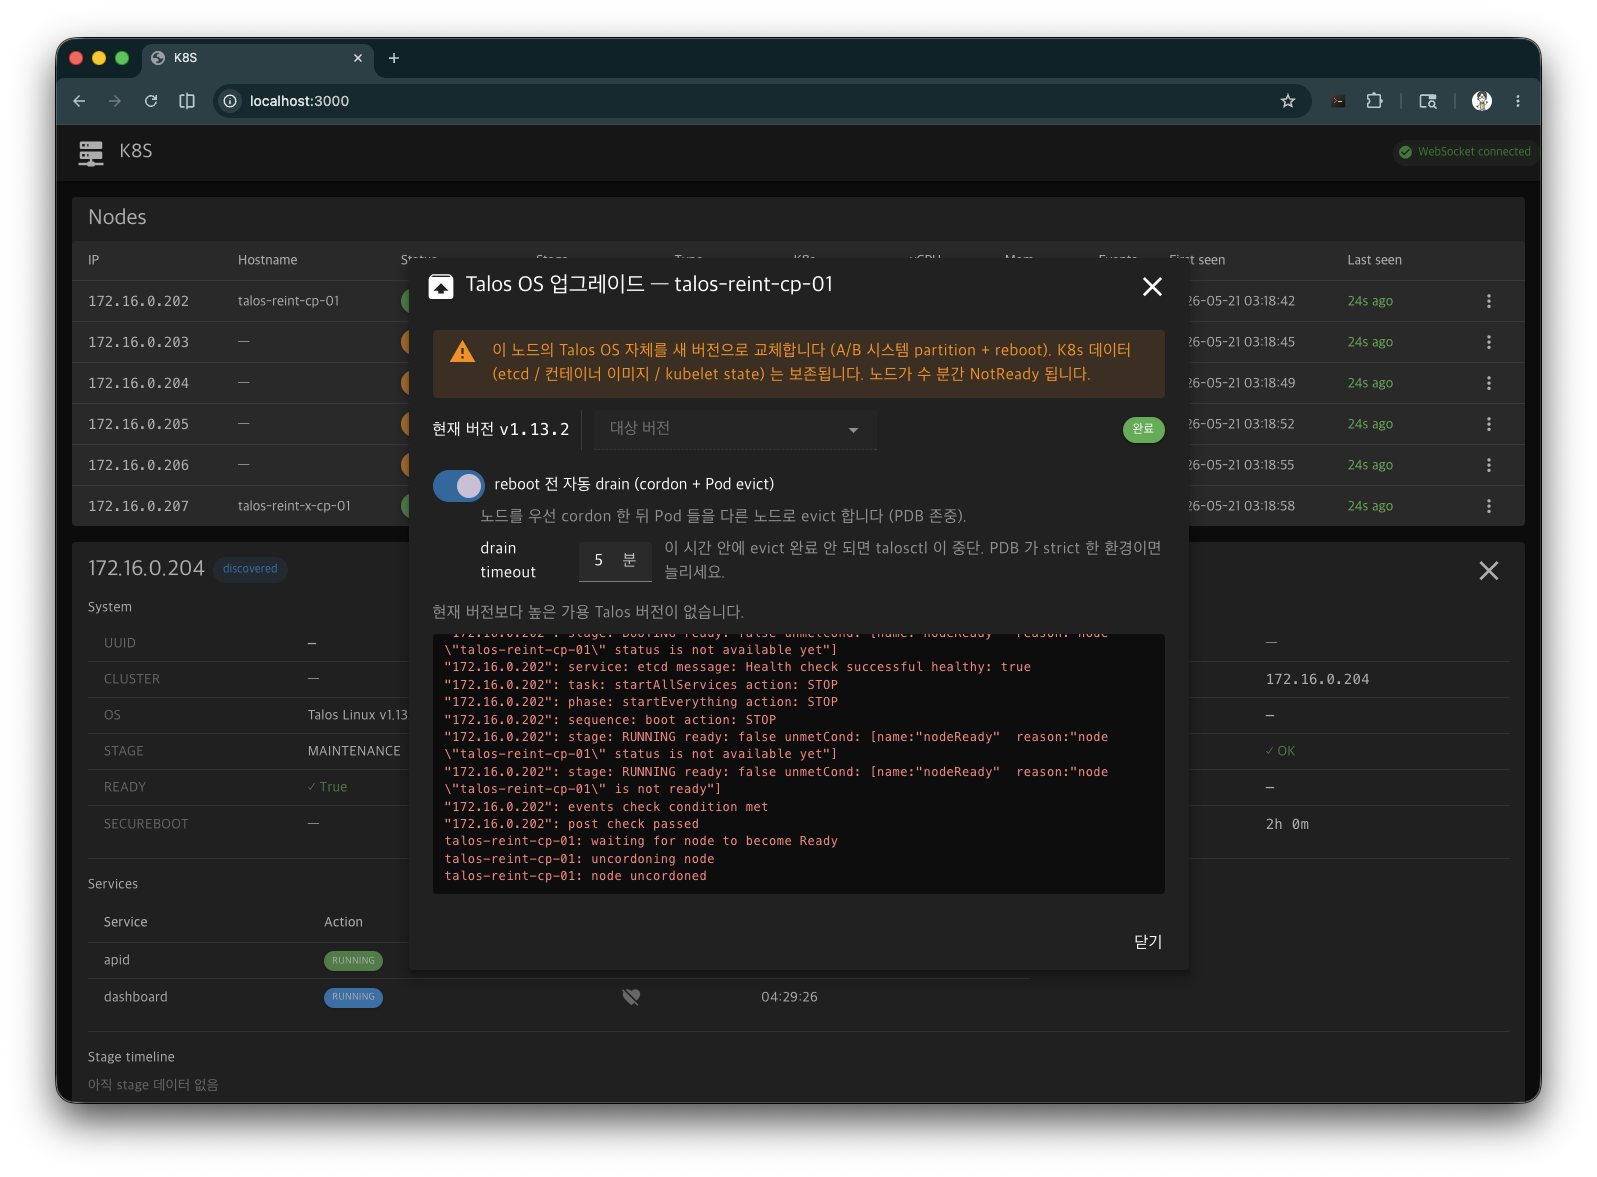Click the upgrade log output area
The image size is (1597, 1177).
coord(799,764)
